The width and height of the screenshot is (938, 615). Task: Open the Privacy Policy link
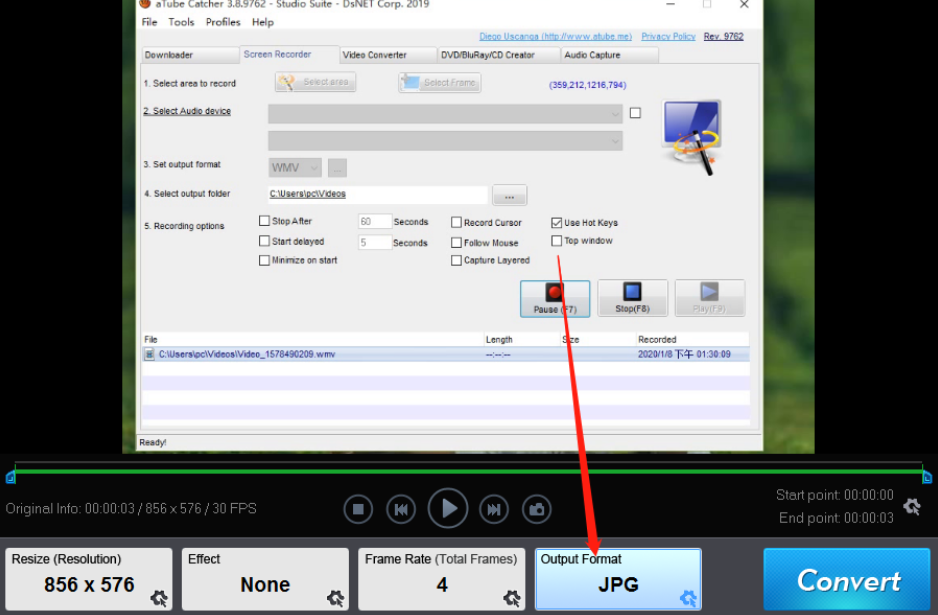pos(668,36)
